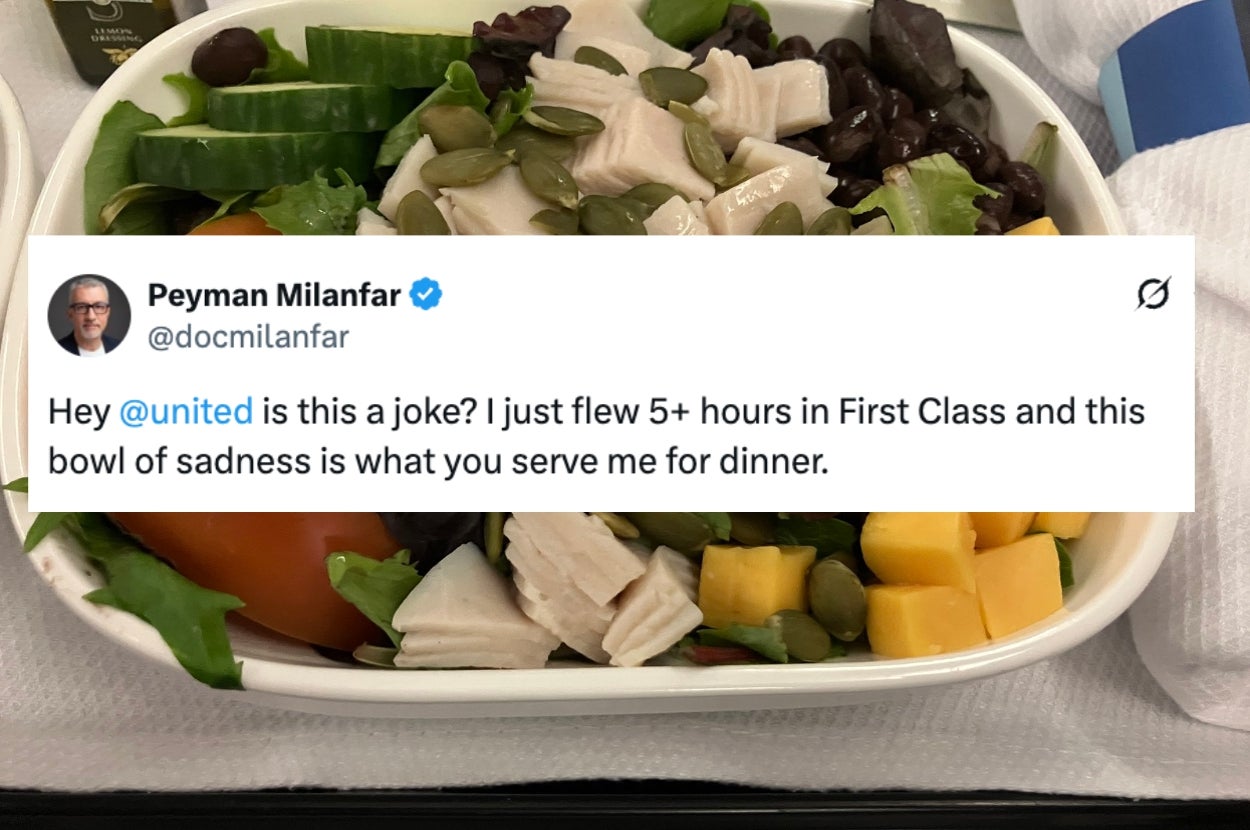Screen dimensions: 1250x830
Task: Open the Peyman Milanfar display name link
Action: point(274,295)
